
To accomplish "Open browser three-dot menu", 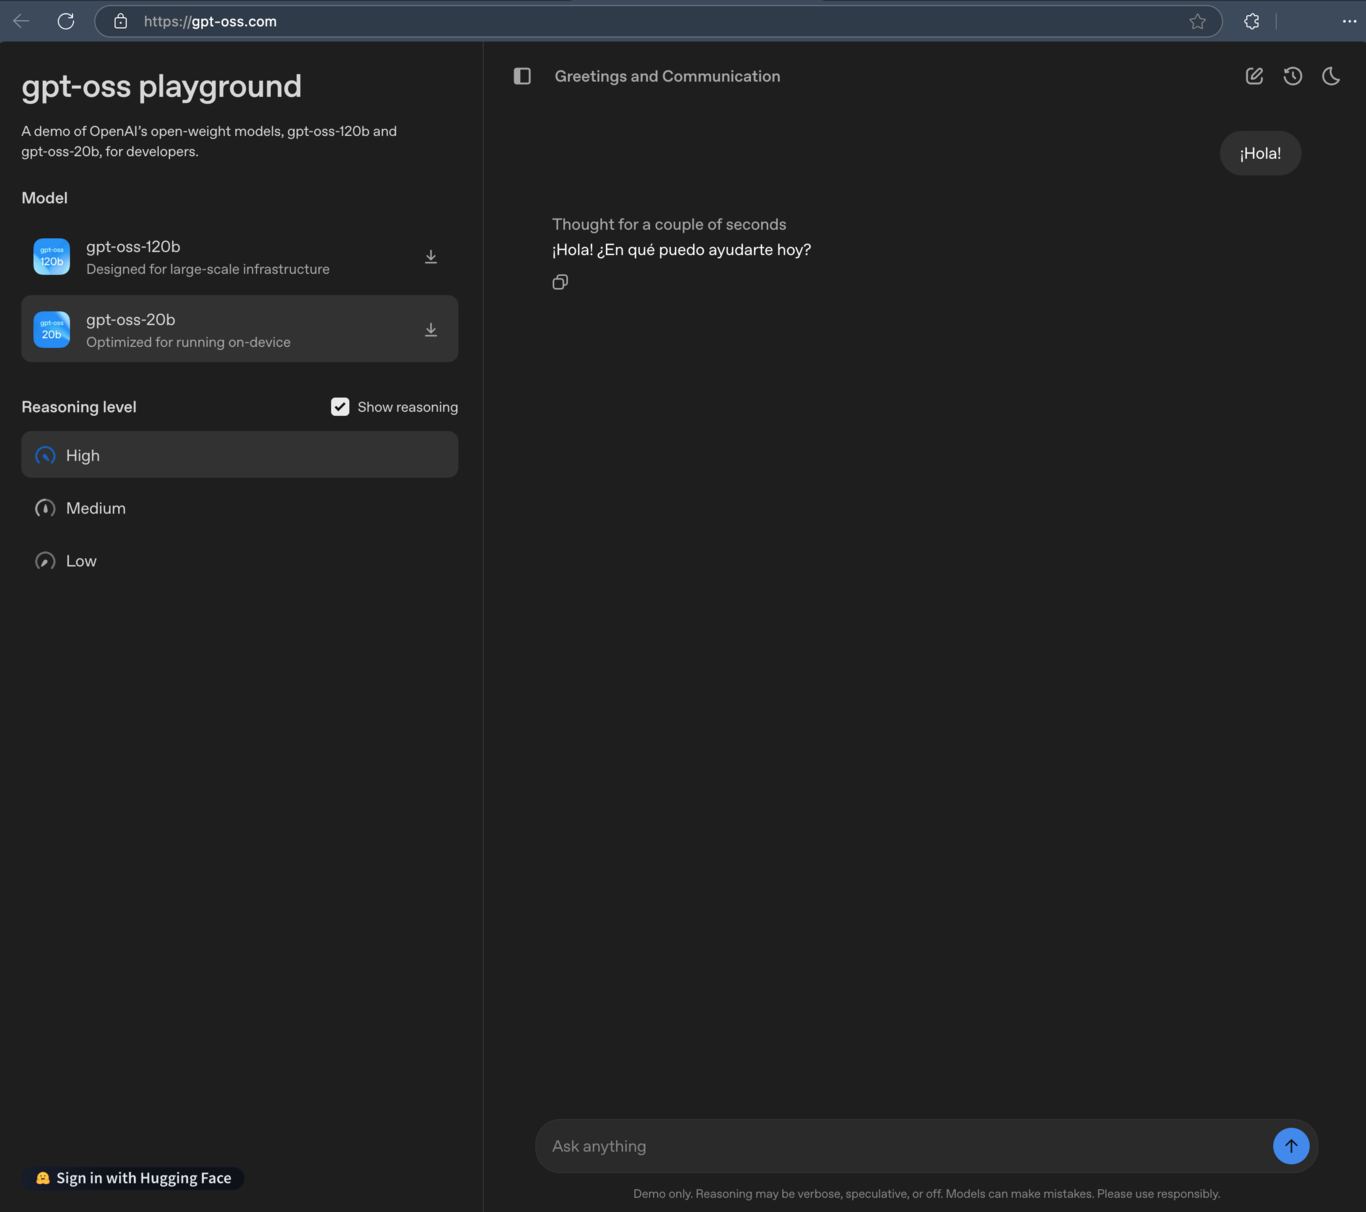I will click(1349, 21).
